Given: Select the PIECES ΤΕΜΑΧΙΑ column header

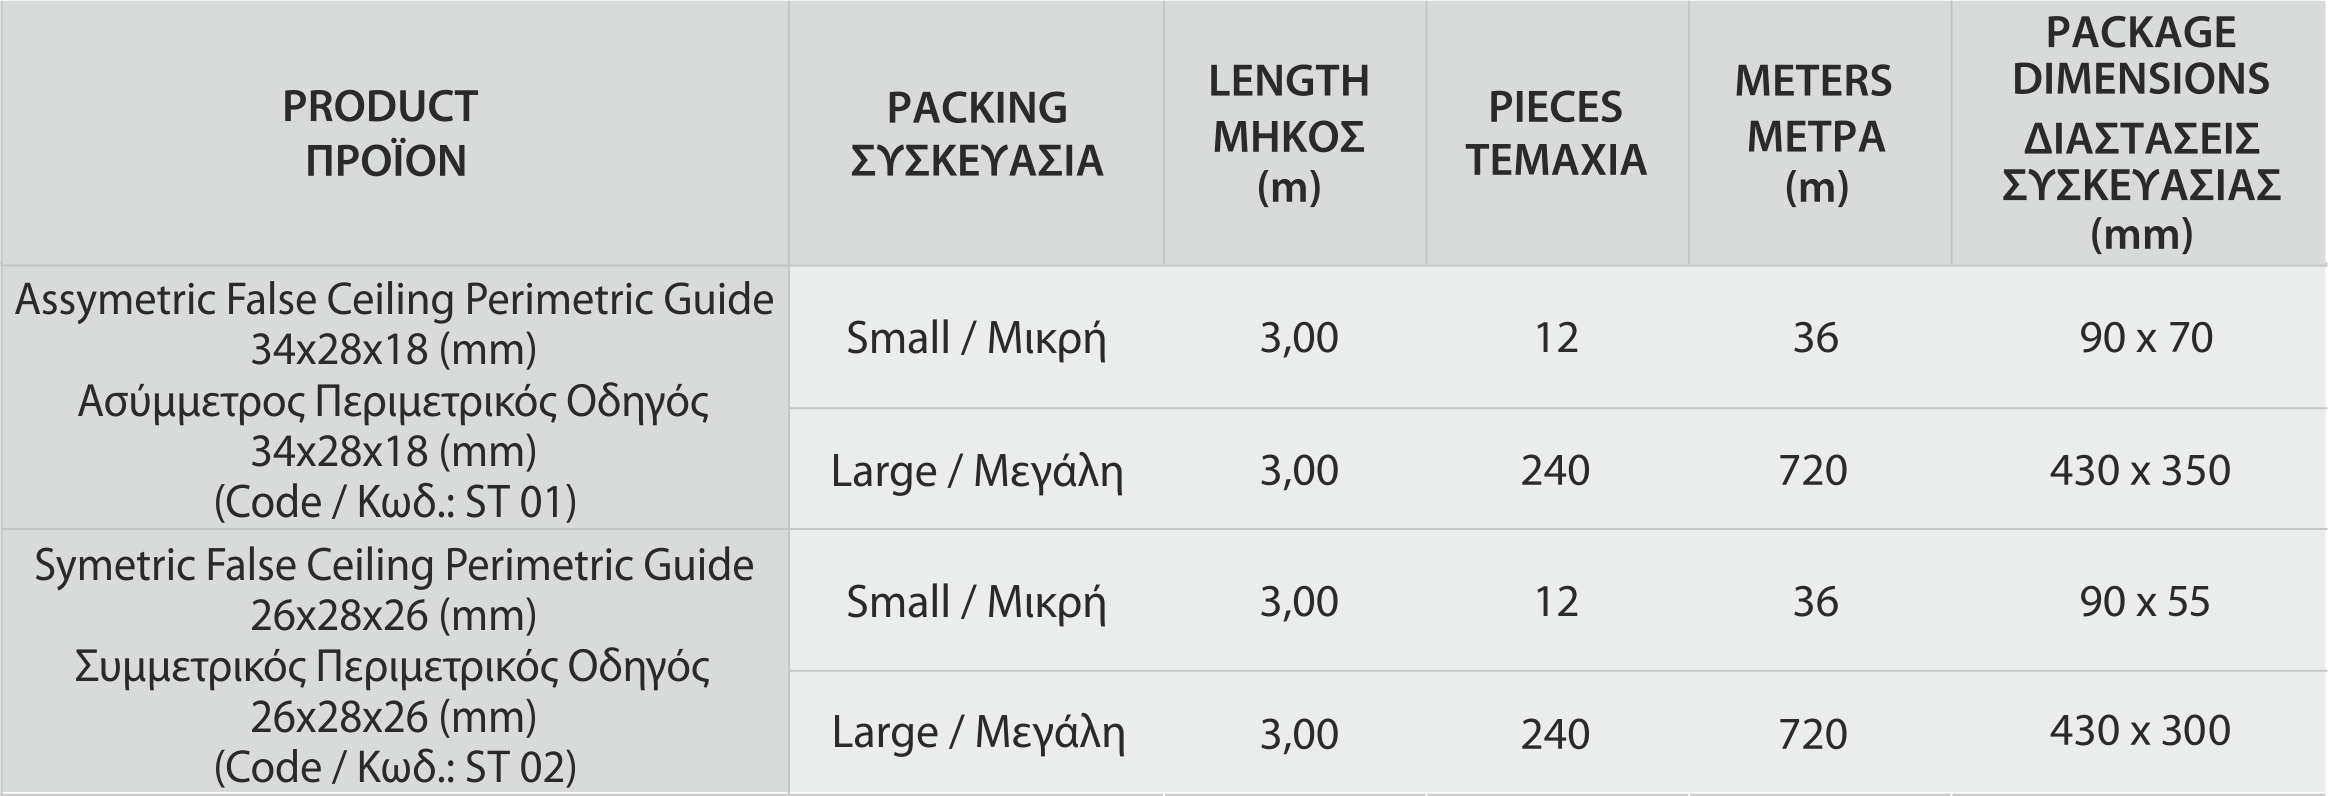Looking at the screenshot, I should pos(1556,133).
